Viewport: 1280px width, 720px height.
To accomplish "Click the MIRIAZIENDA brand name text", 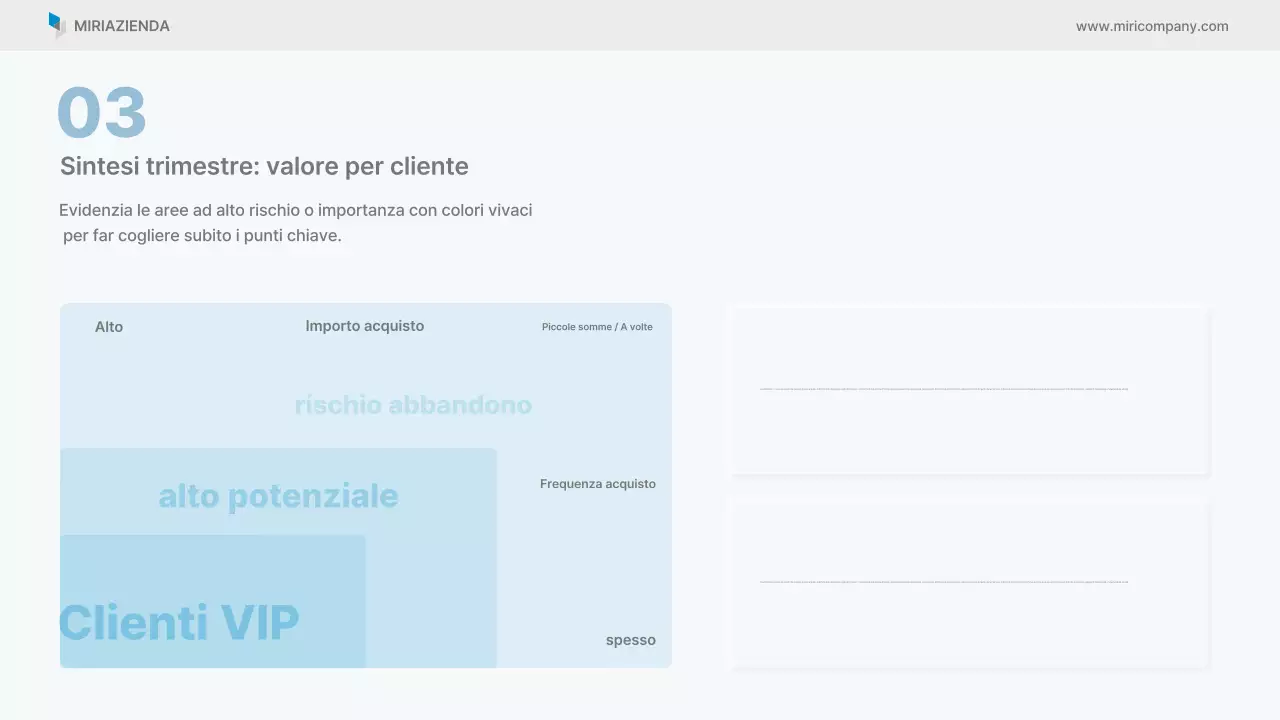I will pos(122,26).
